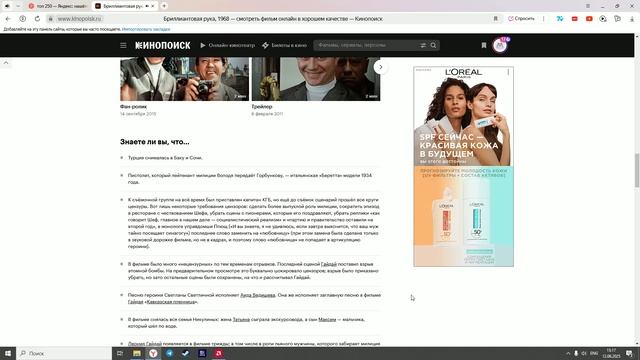Open Task View on the taskbar
Image resolution: width=640 pixels, height=360 pixels.
point(120,353)
